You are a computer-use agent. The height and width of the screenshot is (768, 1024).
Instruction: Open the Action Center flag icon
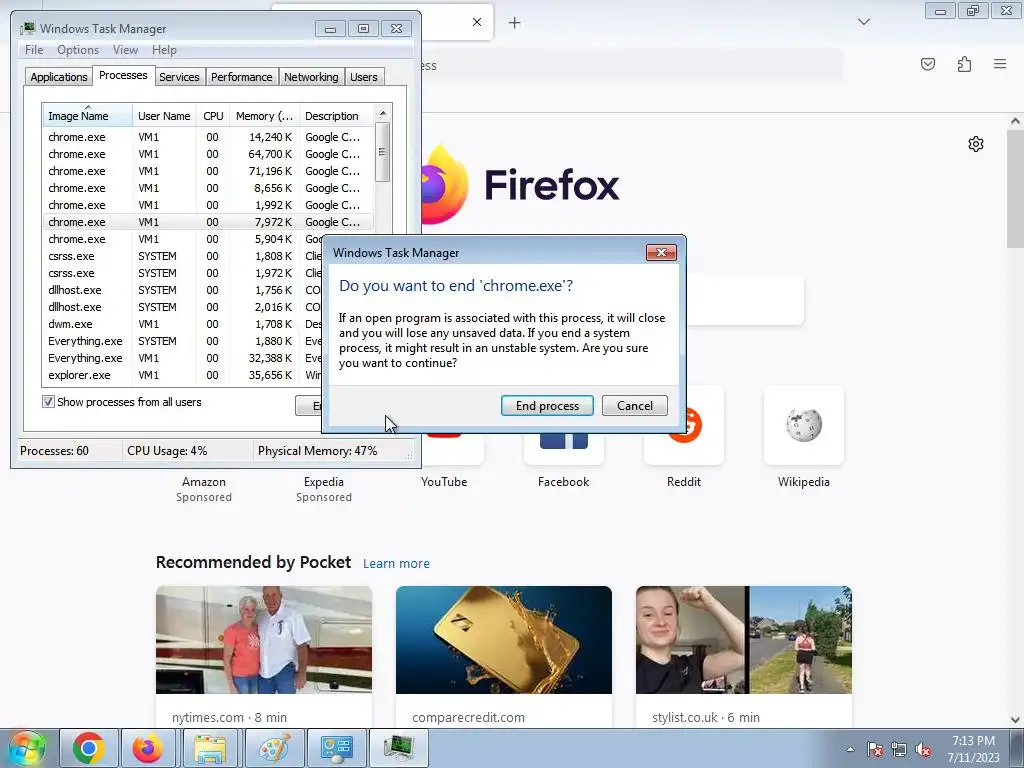pyautogui.click(x=875, y=750)
